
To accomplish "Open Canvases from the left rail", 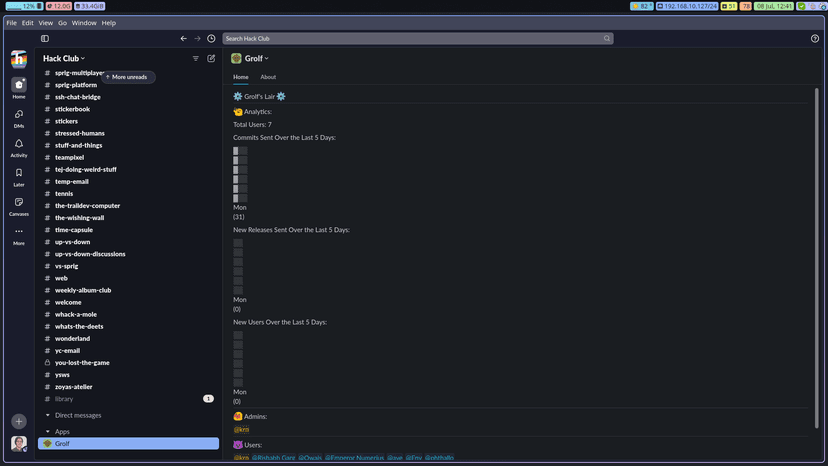I will pyautogui.click(x=19, y=205).
